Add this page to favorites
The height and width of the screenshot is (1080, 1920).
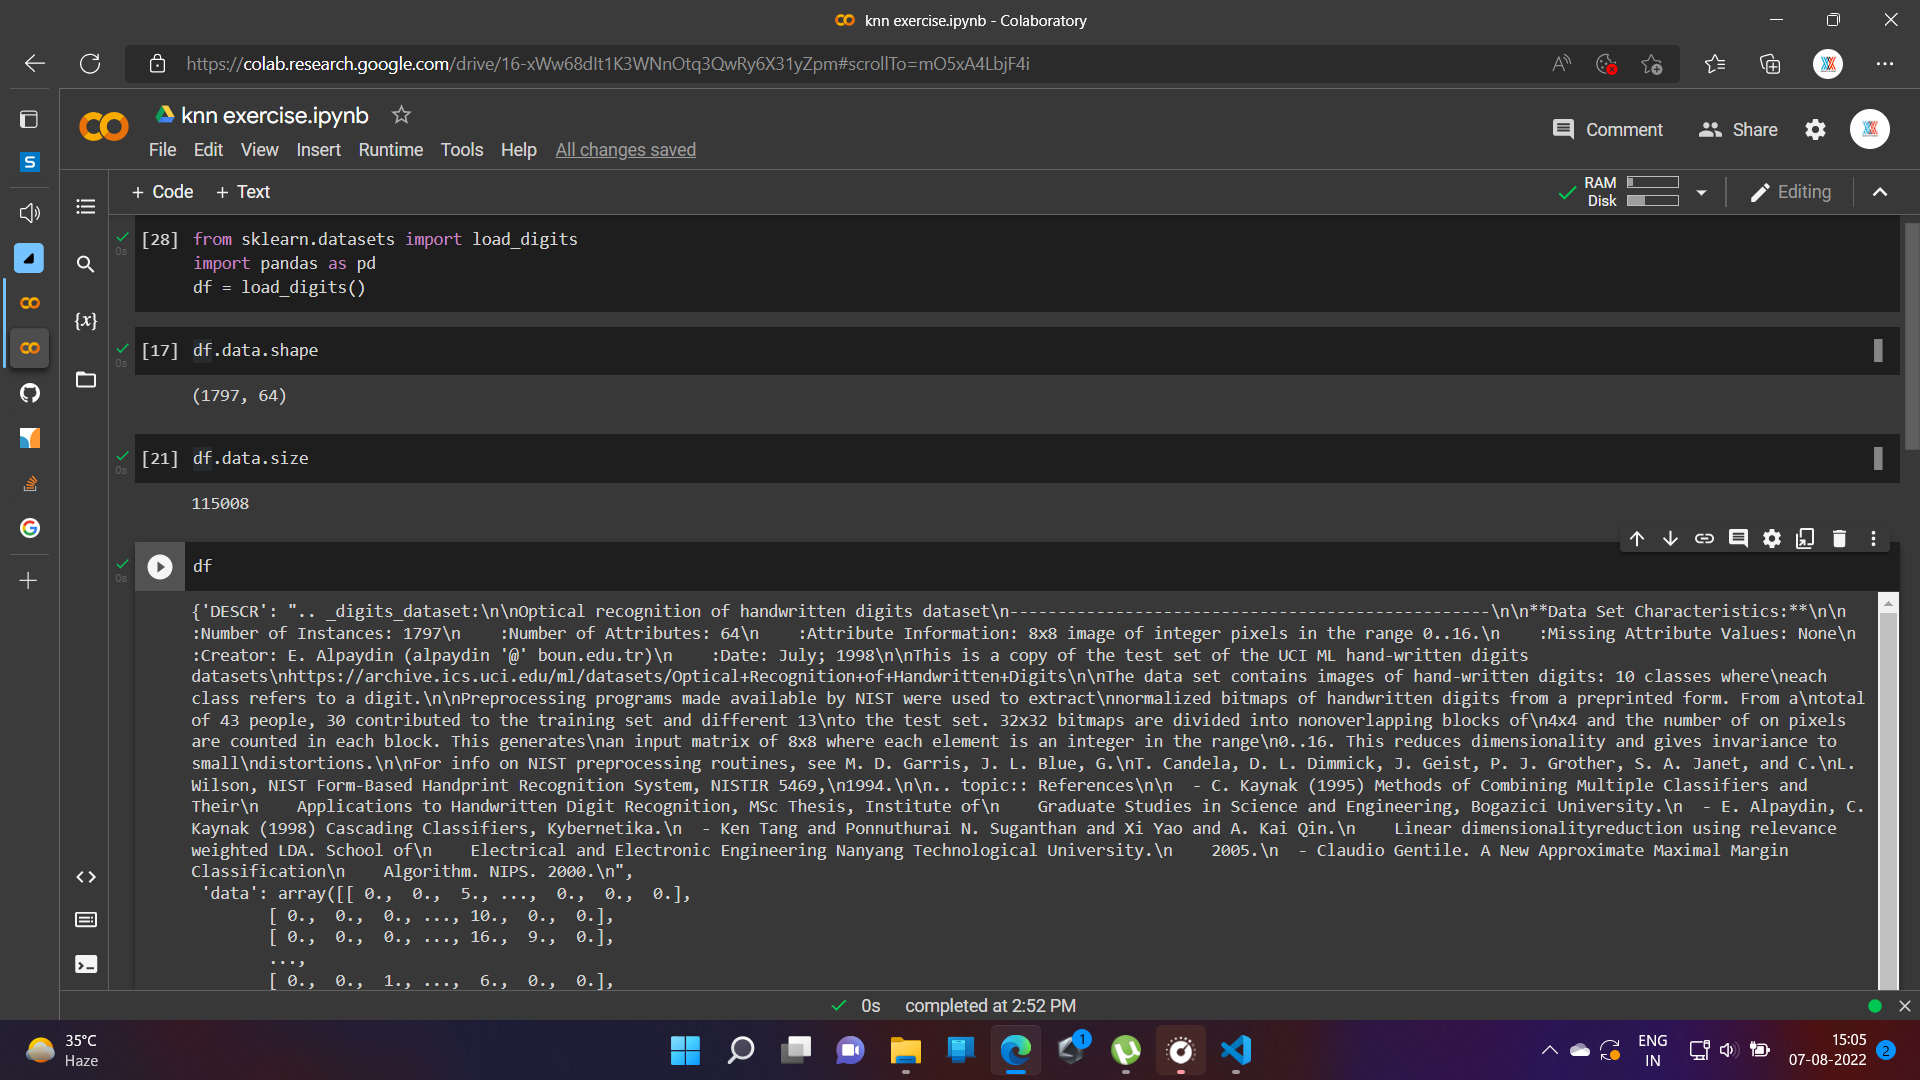click(1651, 64)
